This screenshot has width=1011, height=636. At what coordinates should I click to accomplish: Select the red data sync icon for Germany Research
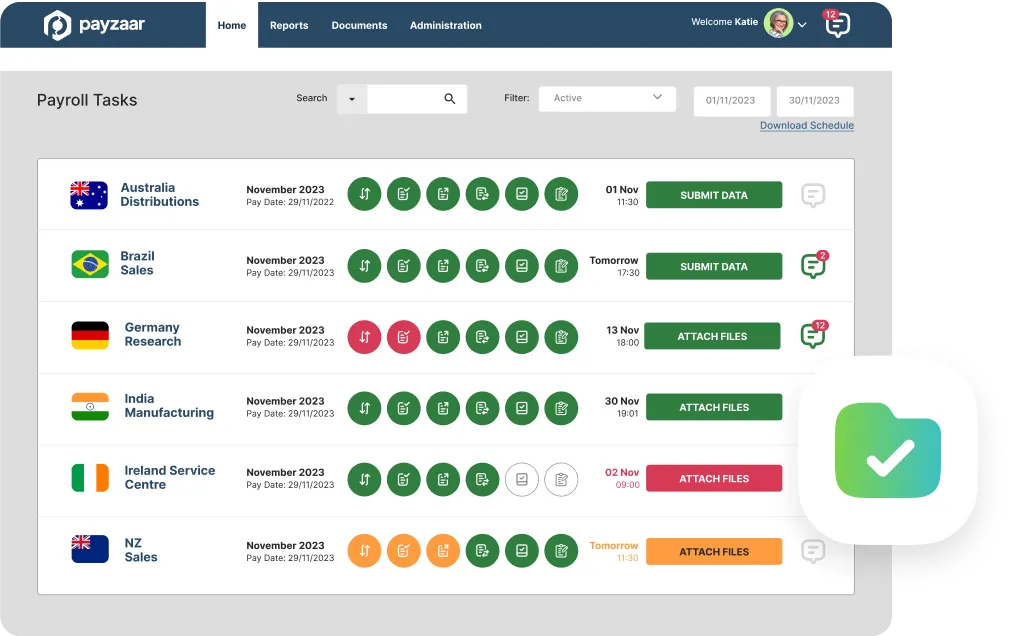click(x=364, y=337)
